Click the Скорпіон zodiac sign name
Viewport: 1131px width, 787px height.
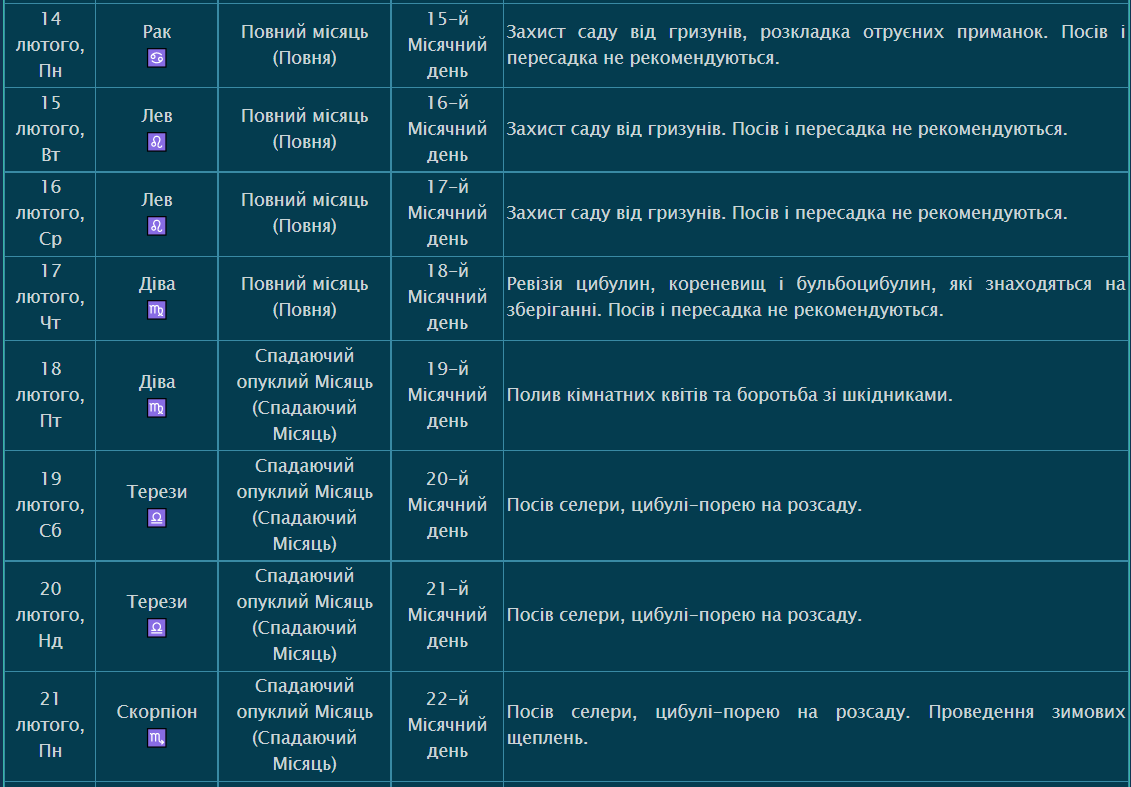[x=157, y=712]
